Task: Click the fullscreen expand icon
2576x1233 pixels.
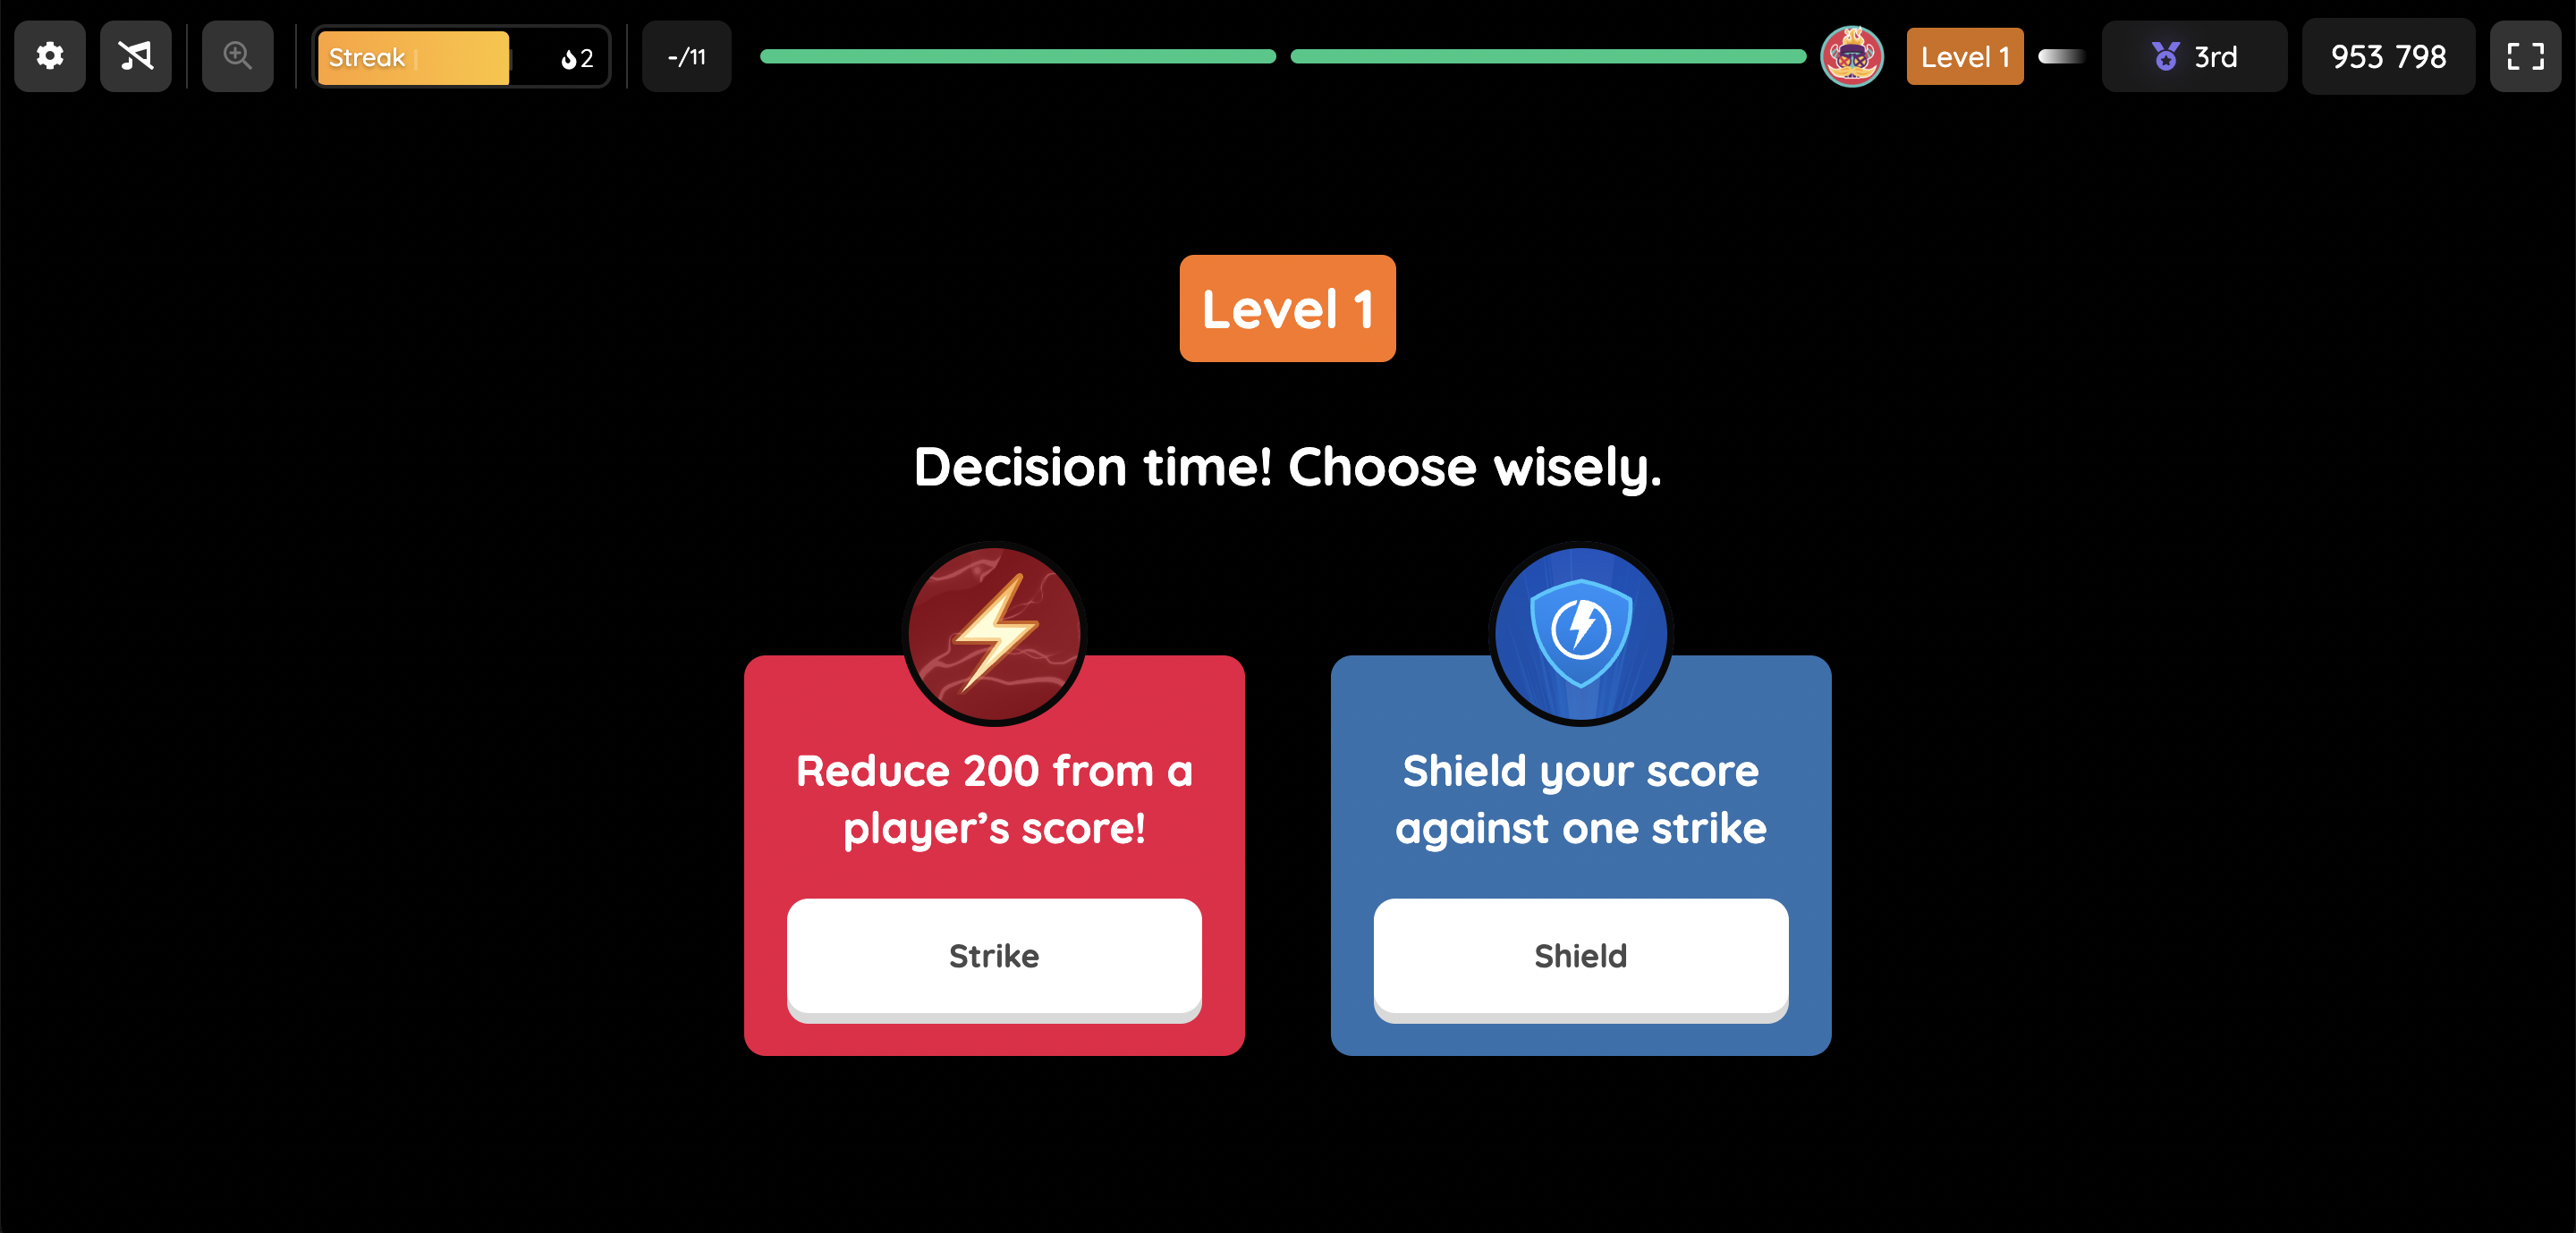Action: [x=2527, y=57]
